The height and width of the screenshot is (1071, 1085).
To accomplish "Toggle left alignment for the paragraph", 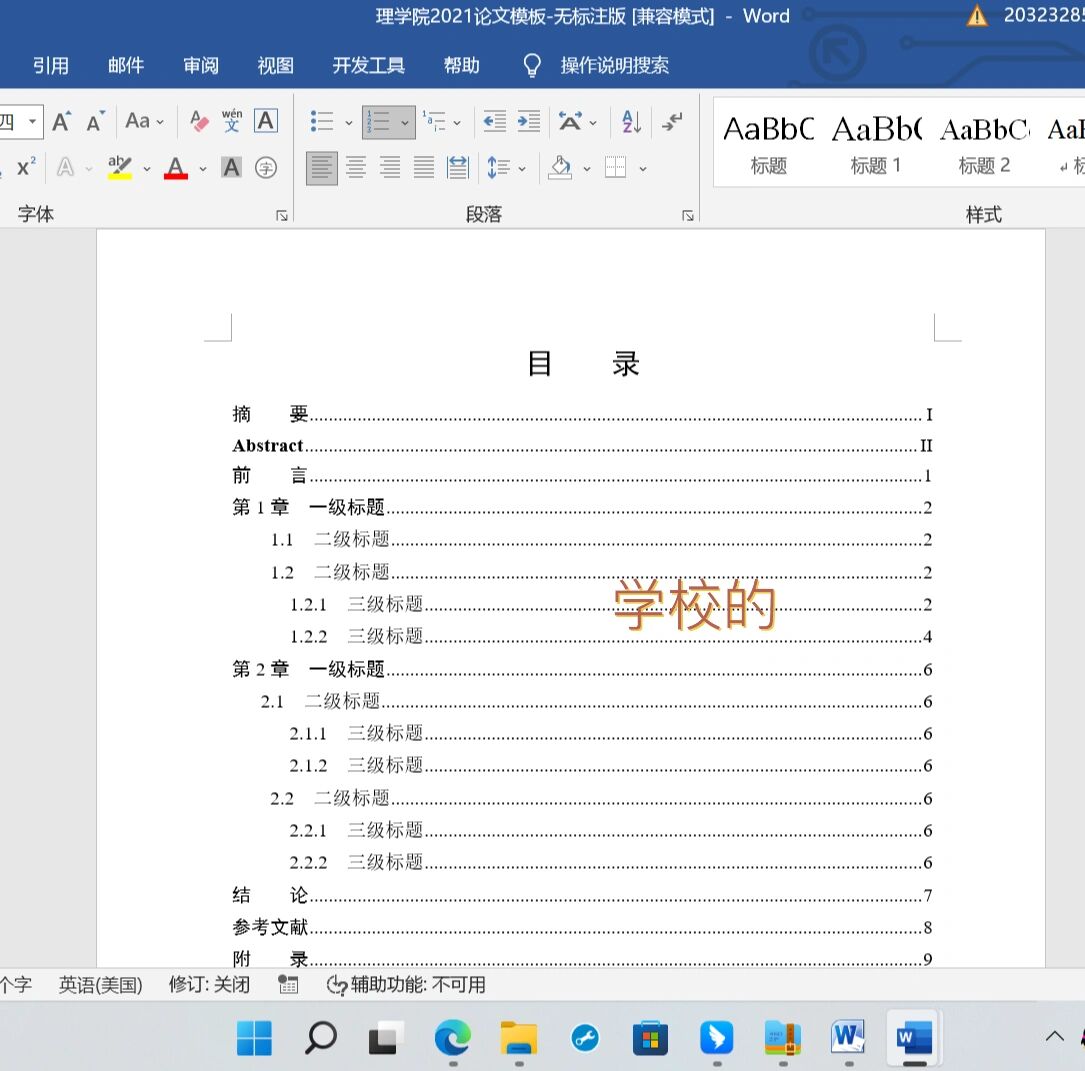I will [x=322, y=168].
